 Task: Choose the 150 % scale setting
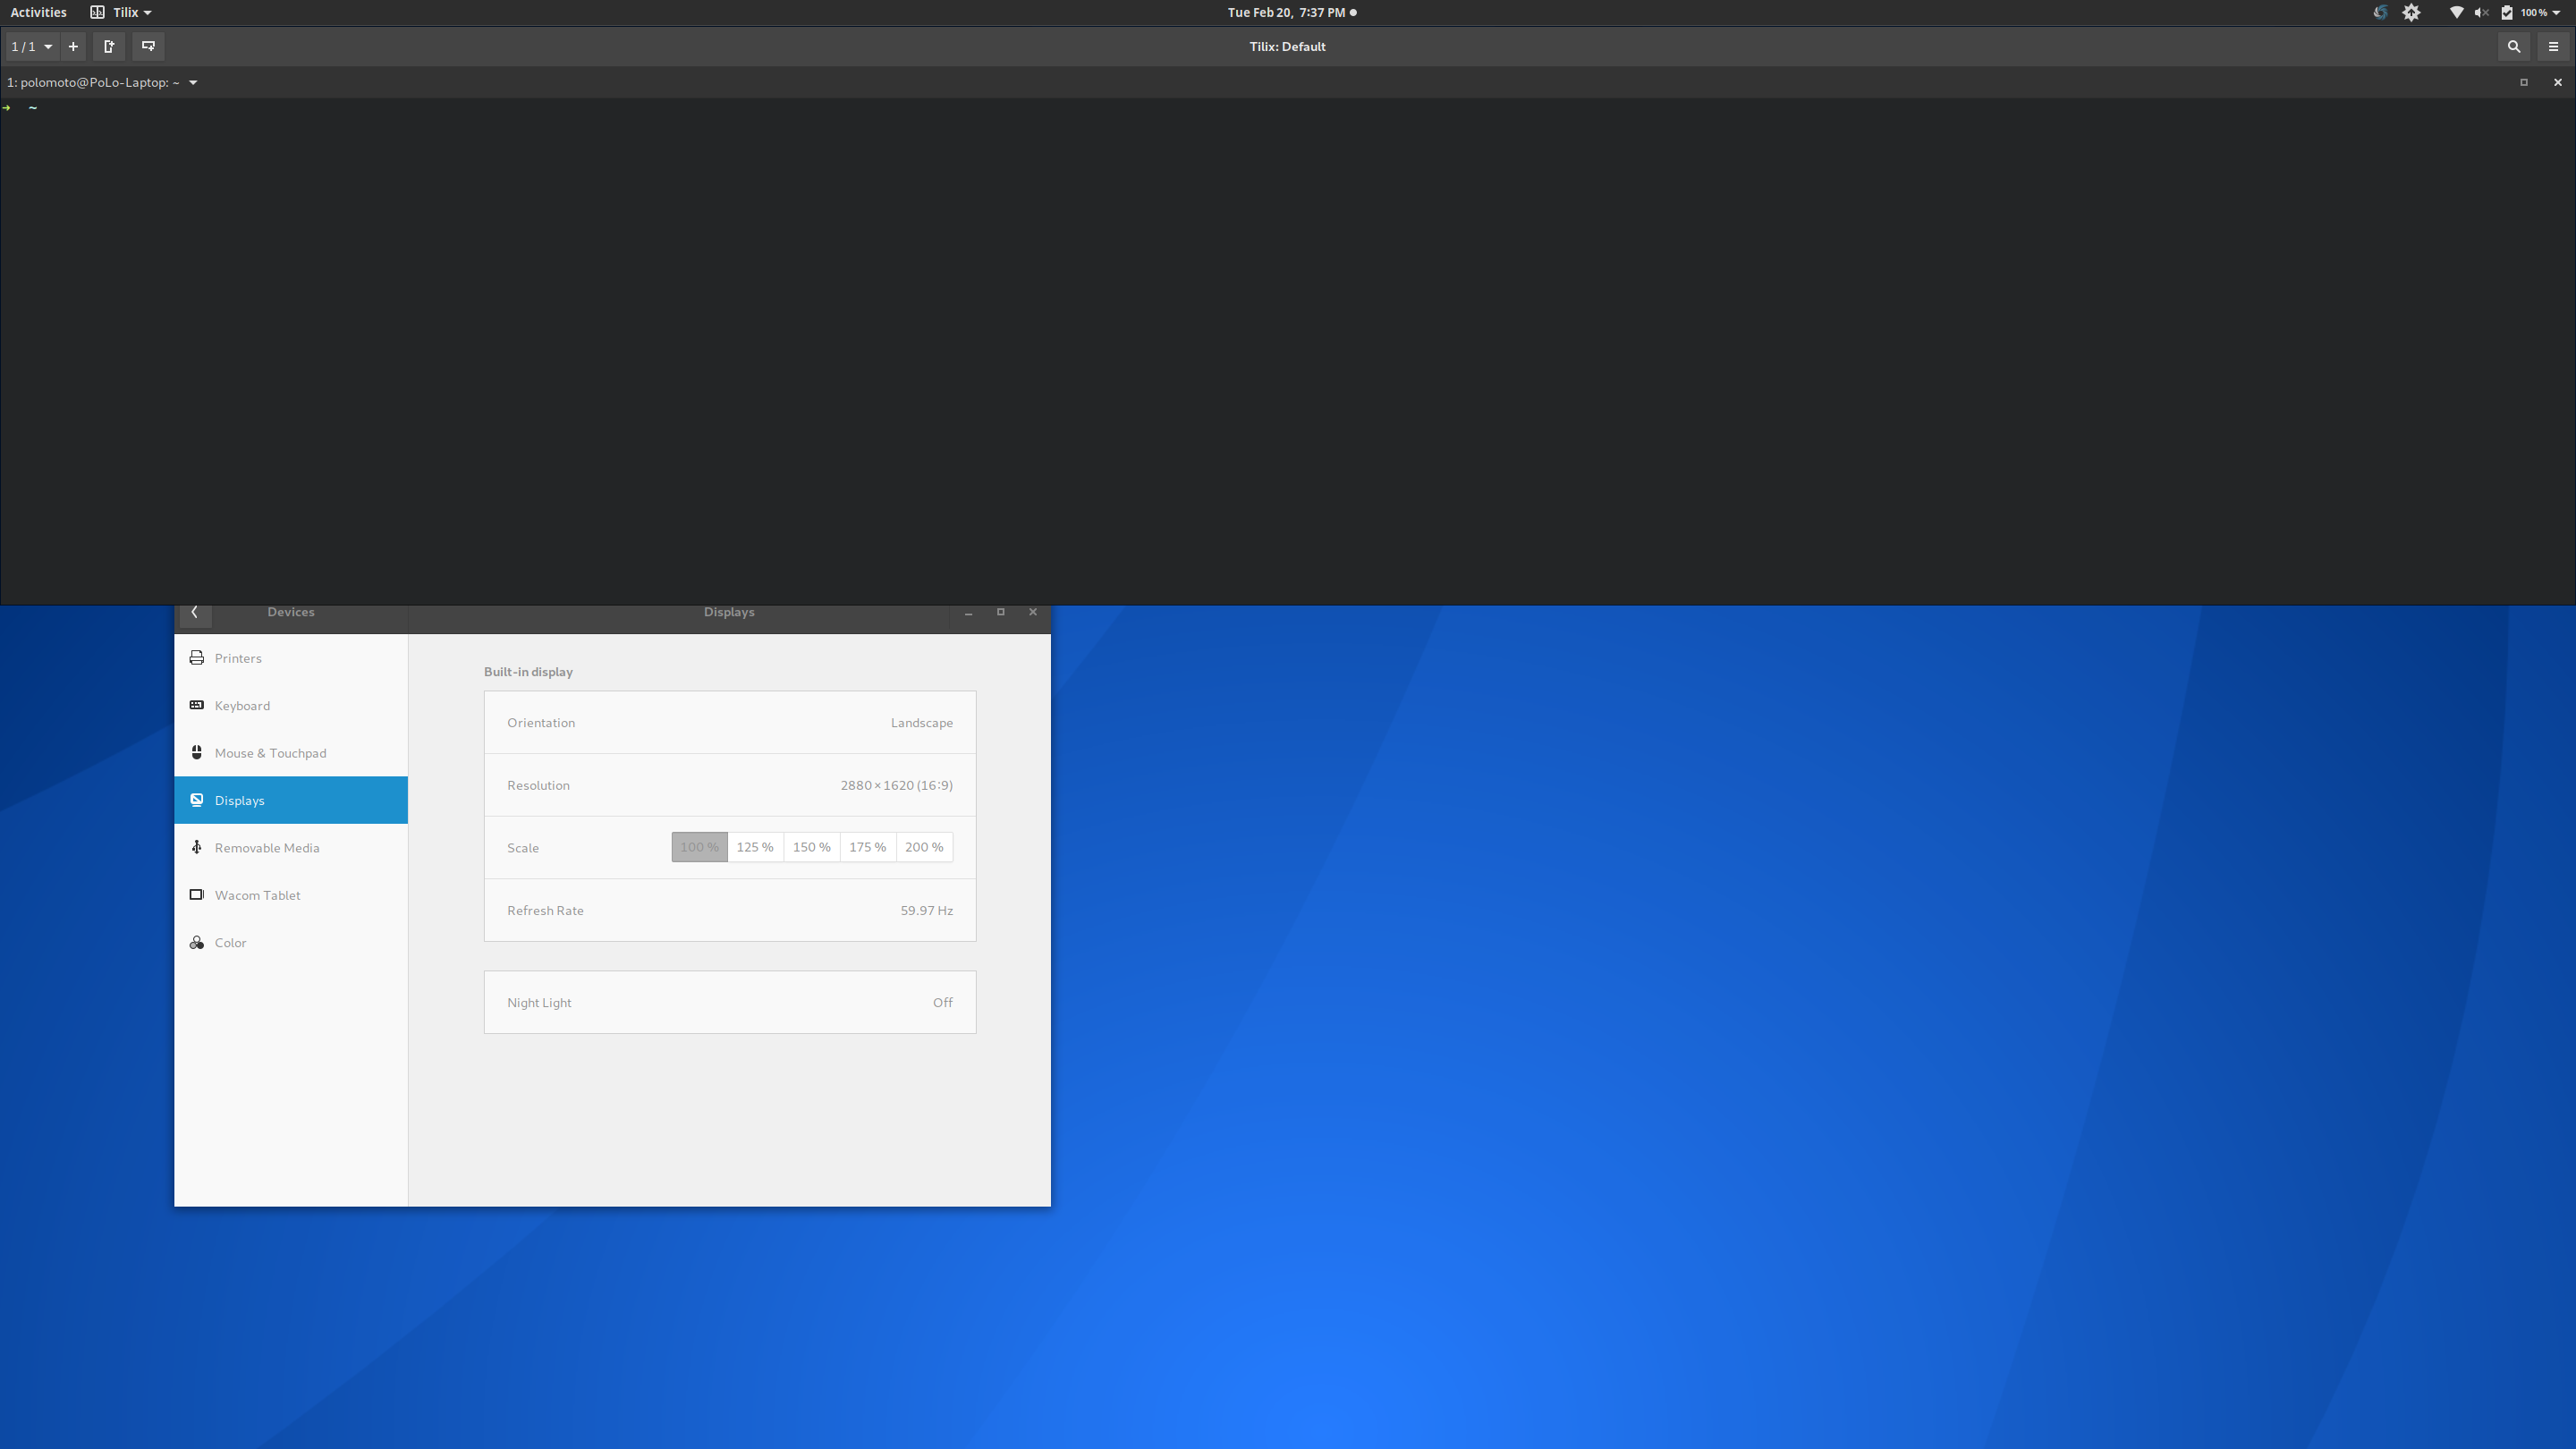coord(811,847)
